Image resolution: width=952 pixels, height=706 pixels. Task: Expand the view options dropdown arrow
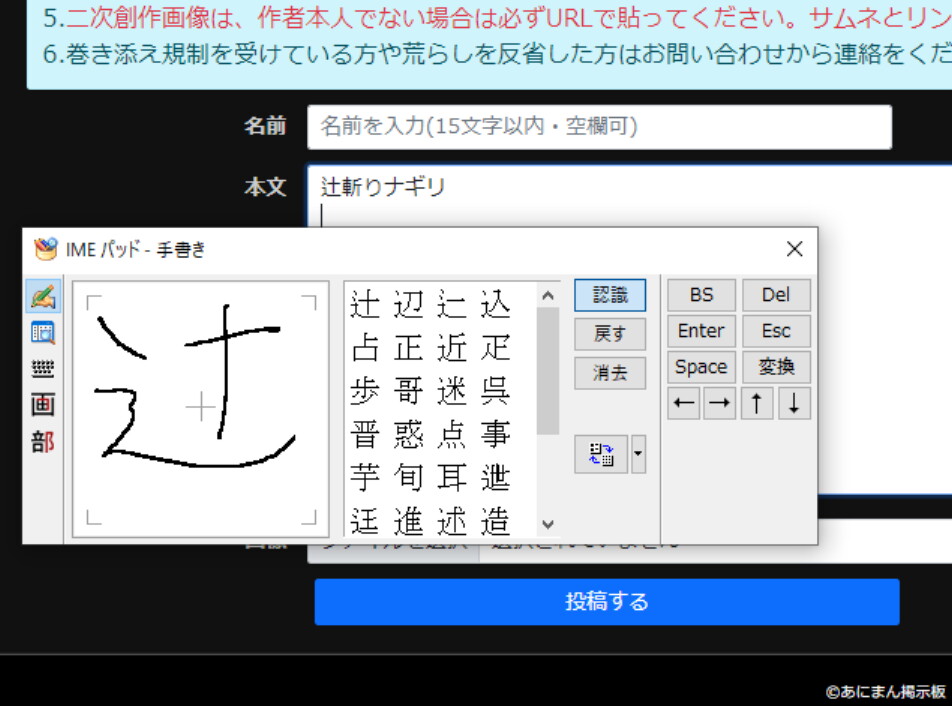pos(638,455)
